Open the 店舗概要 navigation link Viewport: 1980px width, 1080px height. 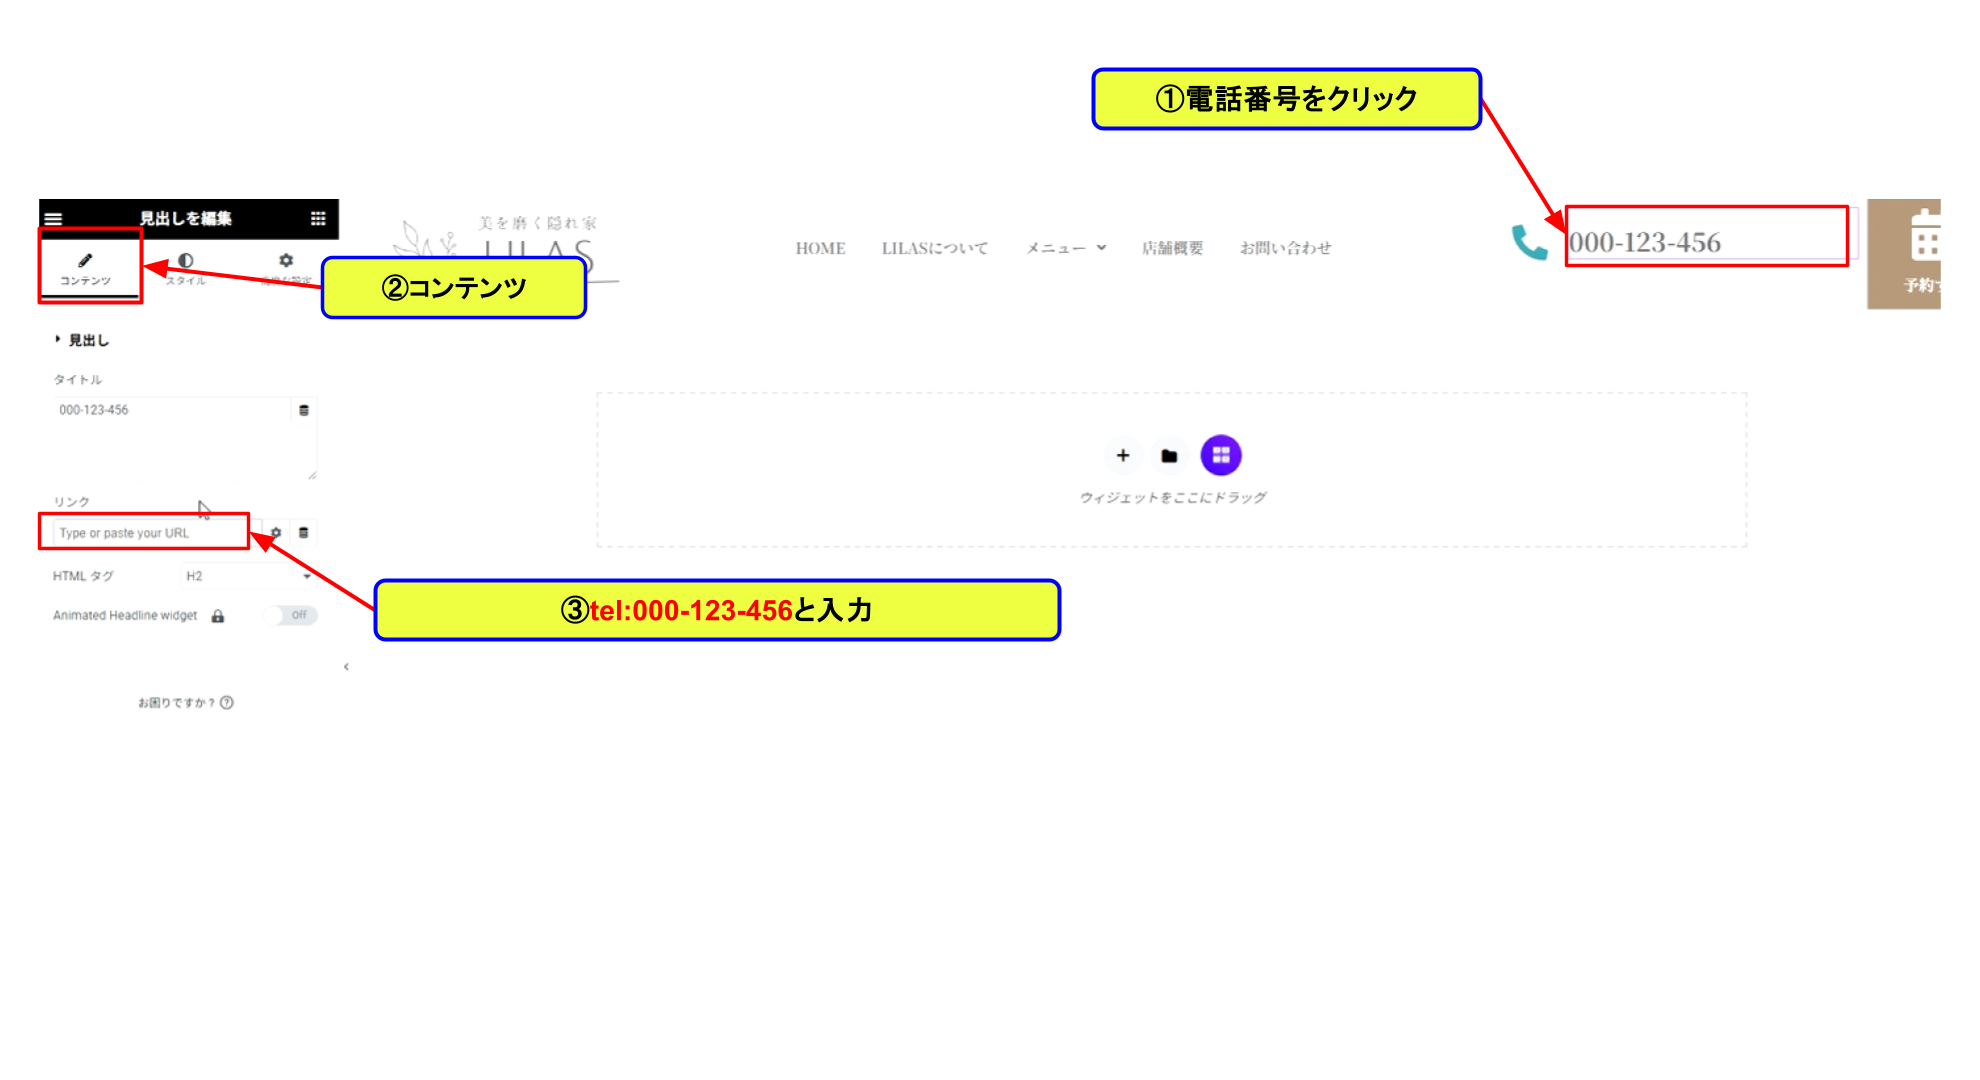(x=1173, y=248)
